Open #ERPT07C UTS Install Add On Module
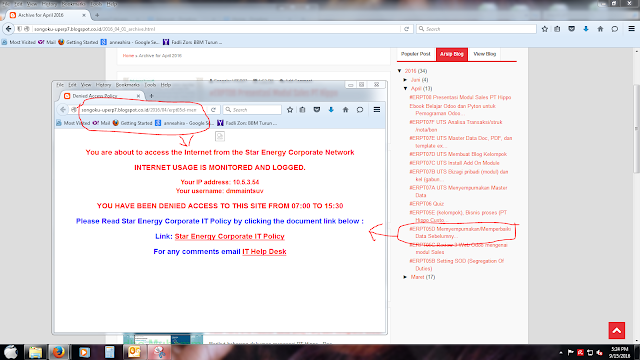 [454, 163]
